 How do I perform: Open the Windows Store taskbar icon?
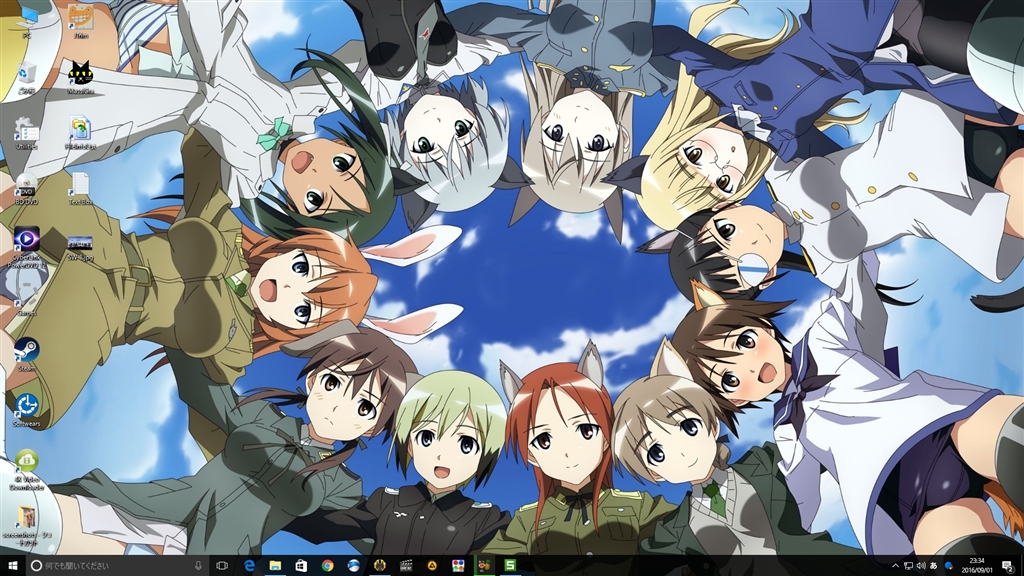(301, 566)
